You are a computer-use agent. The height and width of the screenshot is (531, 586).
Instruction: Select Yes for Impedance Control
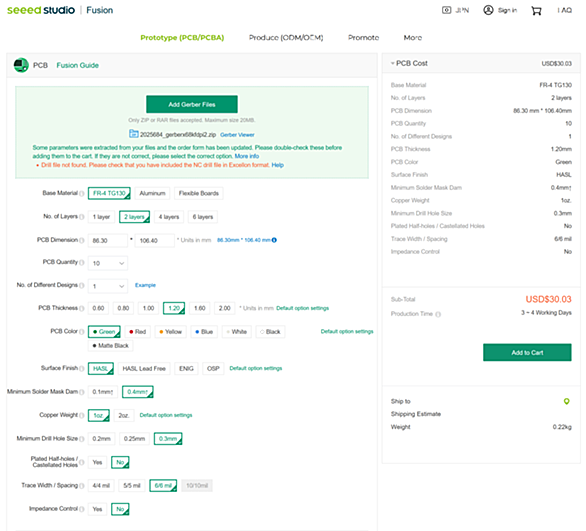[97, 509]
